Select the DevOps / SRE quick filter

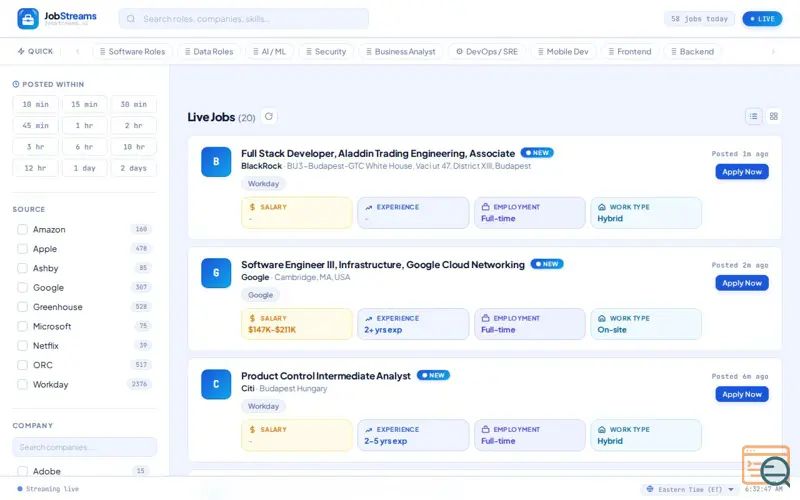[487, 52]
